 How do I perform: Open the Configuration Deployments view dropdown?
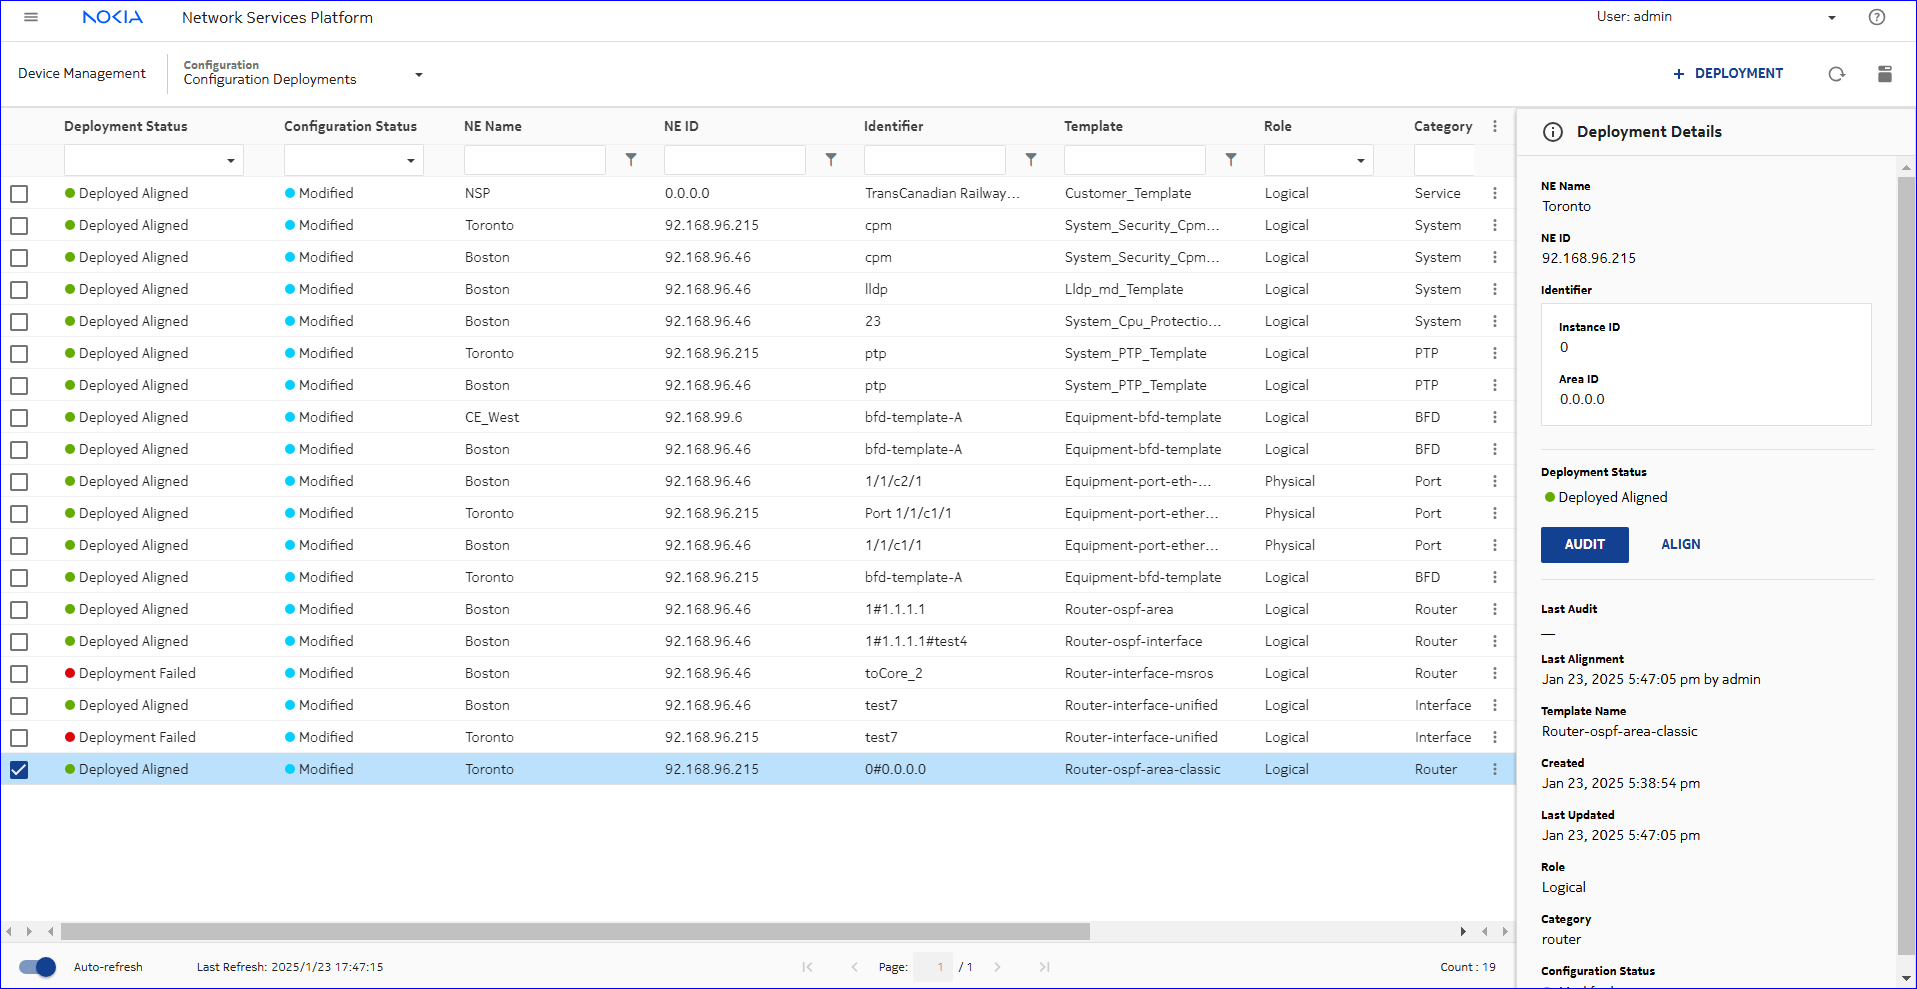click(418, 75)
